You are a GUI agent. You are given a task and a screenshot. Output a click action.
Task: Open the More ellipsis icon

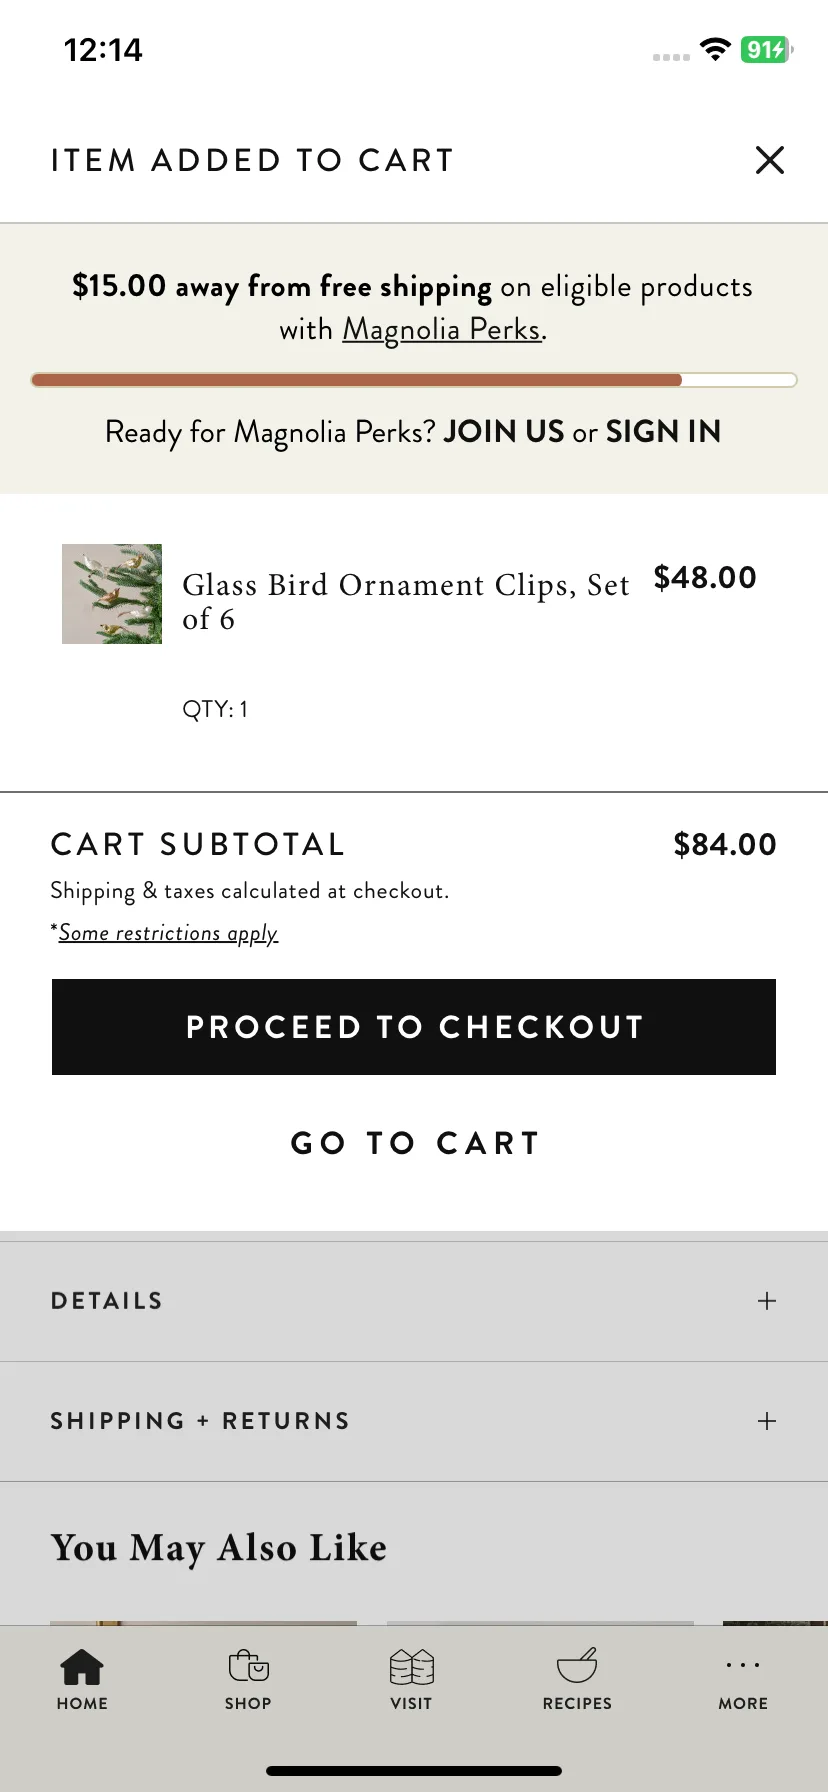[743, 1665]
